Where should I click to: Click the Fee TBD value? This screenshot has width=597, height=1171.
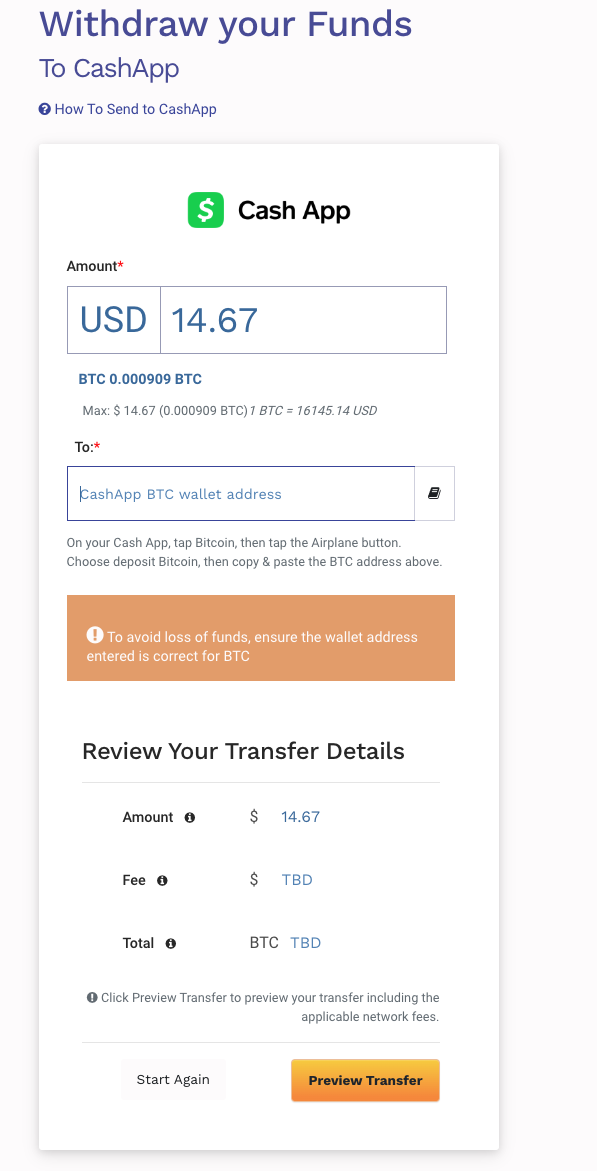tap(297, 880)
